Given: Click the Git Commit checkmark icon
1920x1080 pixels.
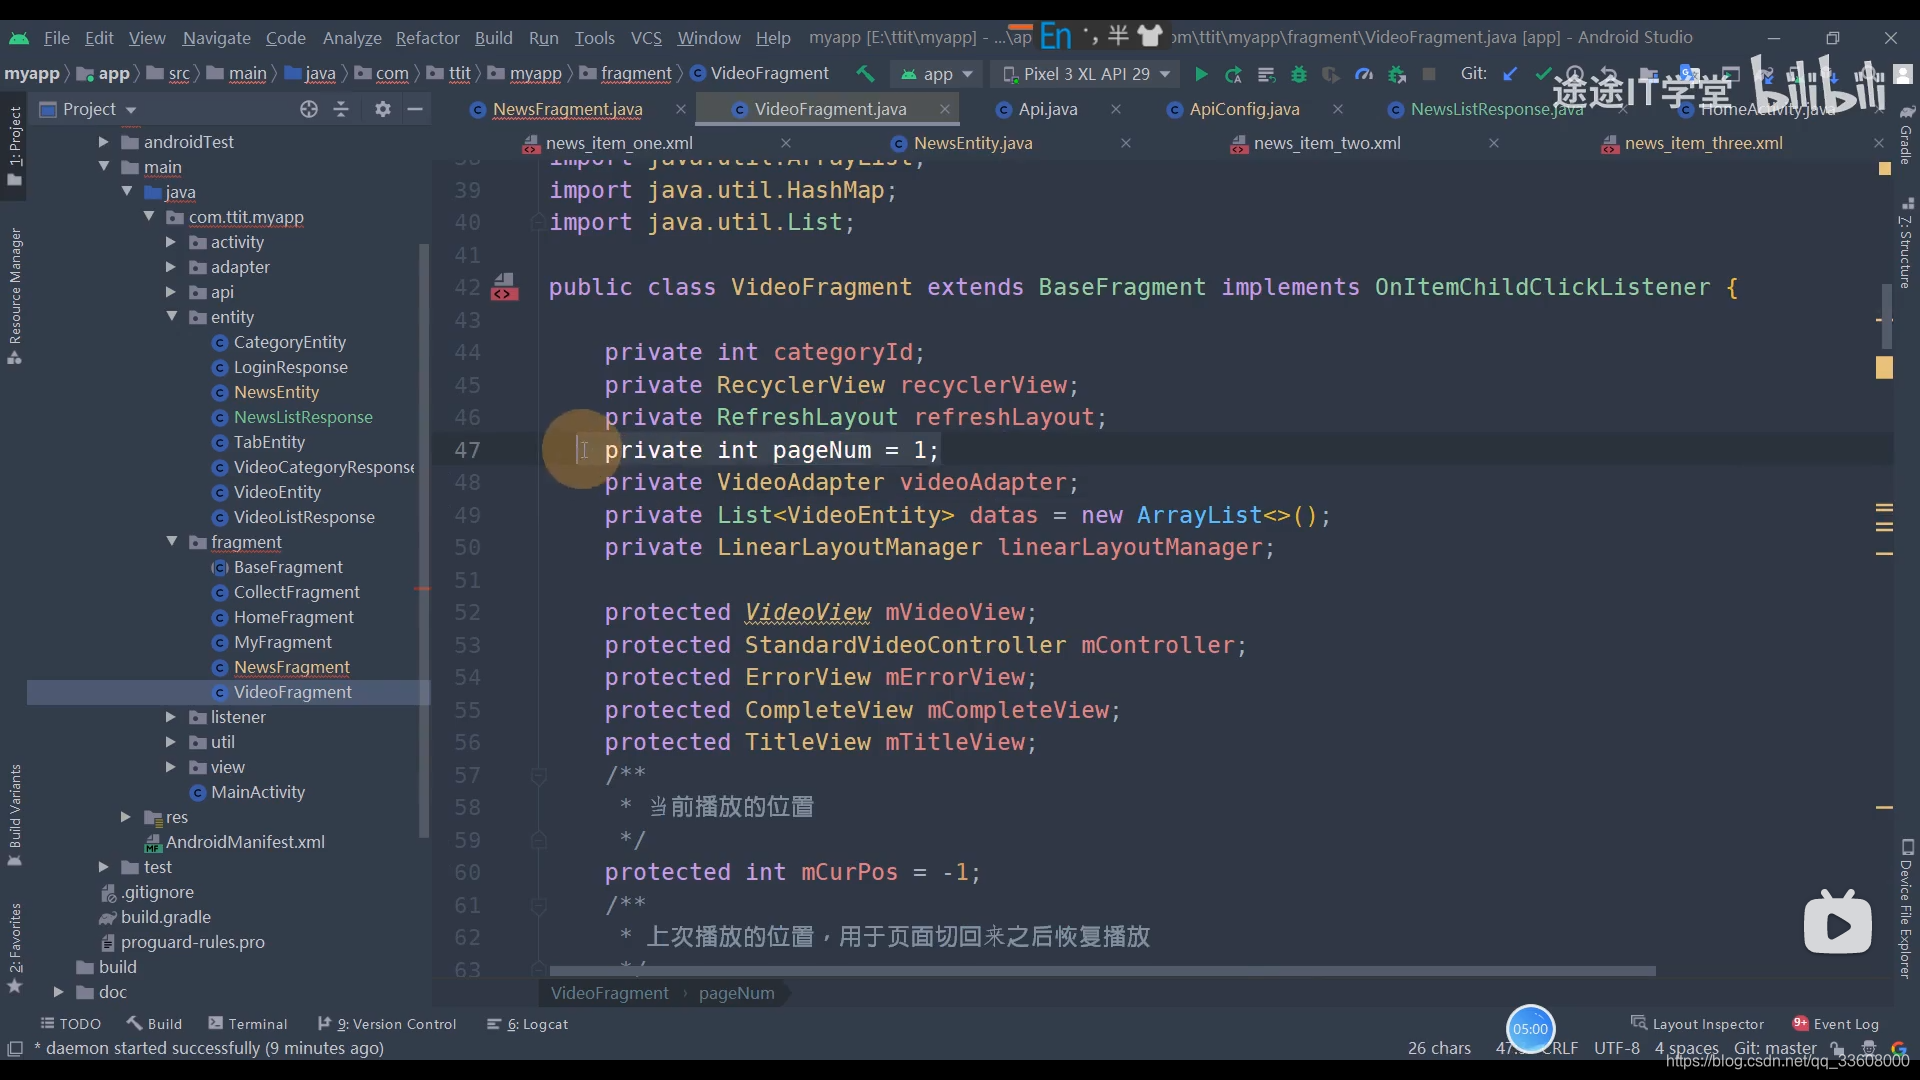Looking at the screenshot, I should click(1543, 74).
